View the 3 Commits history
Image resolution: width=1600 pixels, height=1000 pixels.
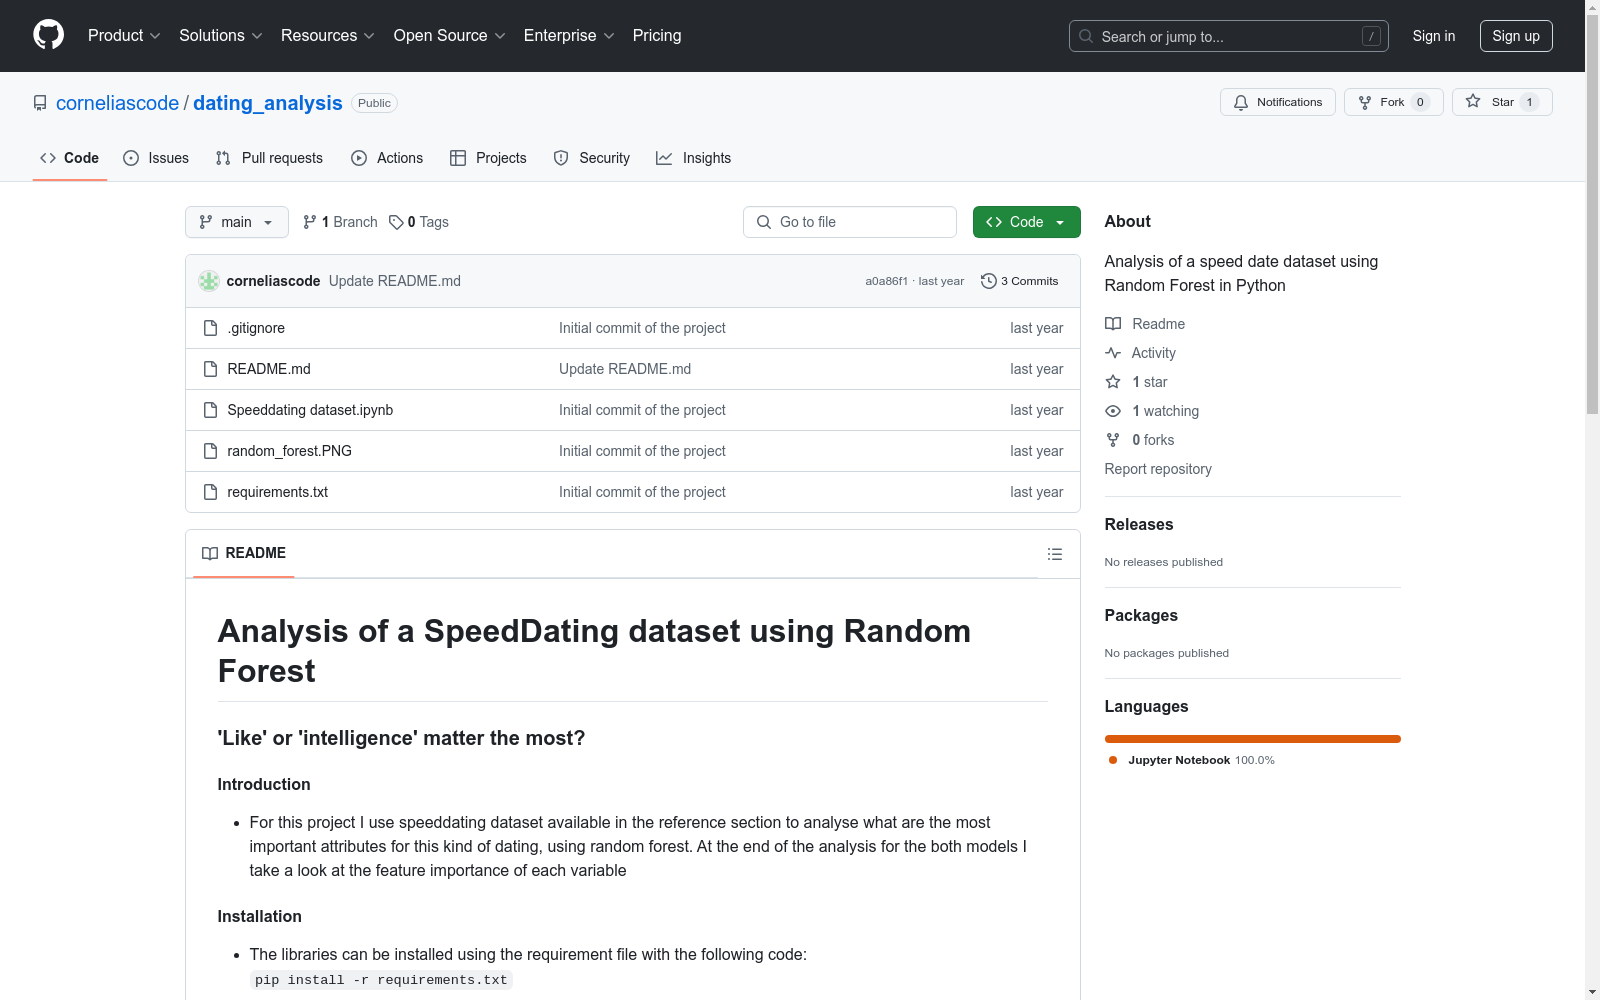pyautogui.click(x=1020, y=281)
